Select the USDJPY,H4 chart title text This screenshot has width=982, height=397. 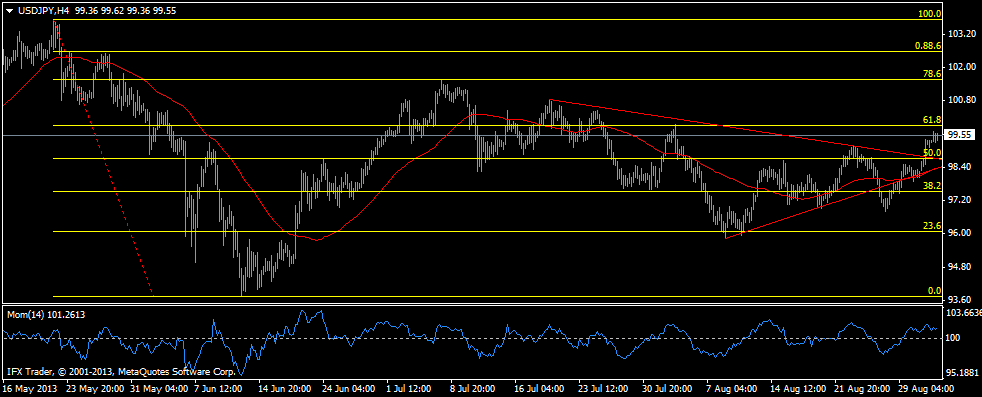tap(43, 11)
